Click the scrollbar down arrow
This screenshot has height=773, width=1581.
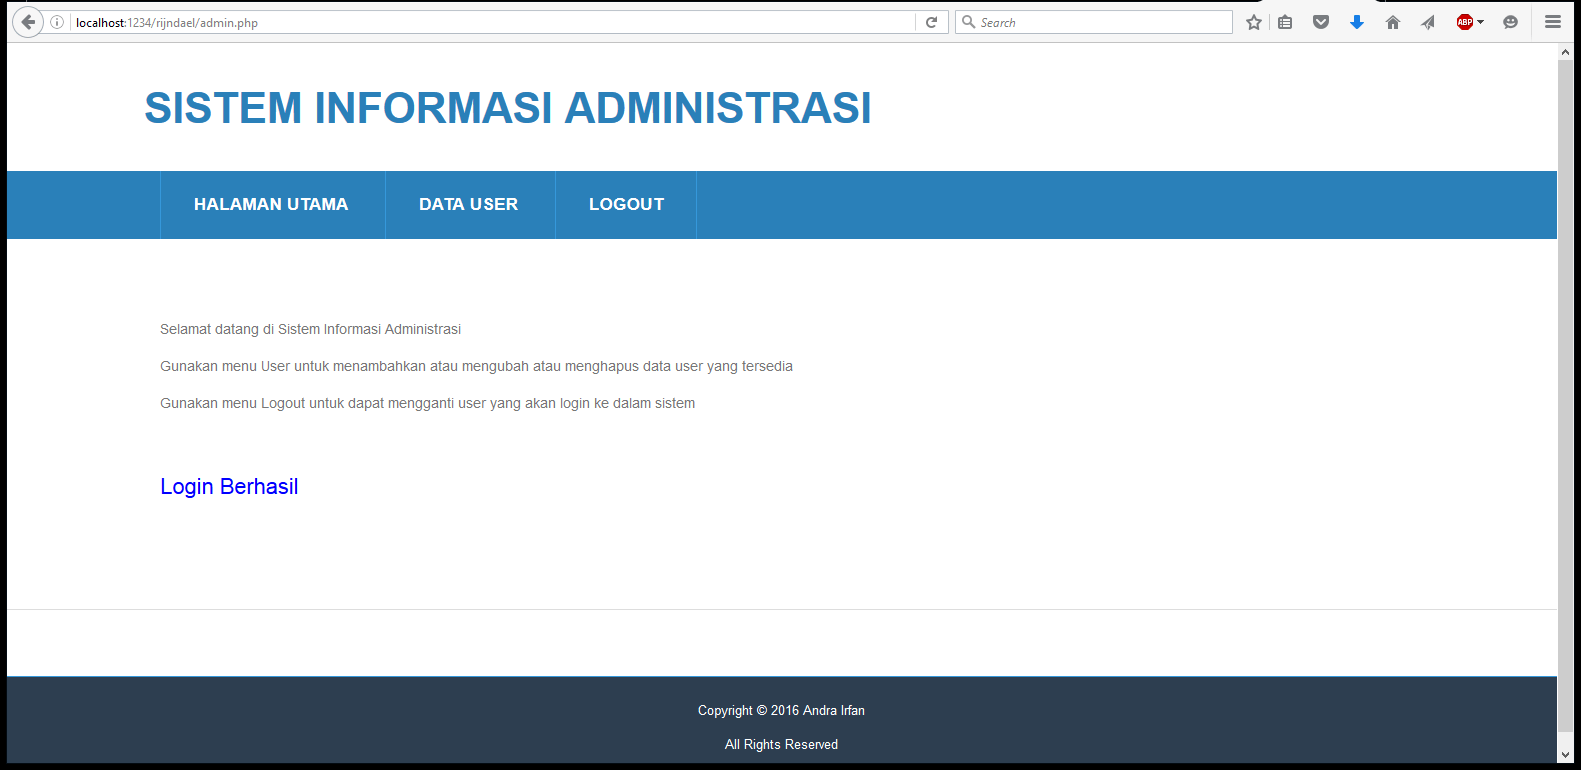click(x=1566, y=754)
